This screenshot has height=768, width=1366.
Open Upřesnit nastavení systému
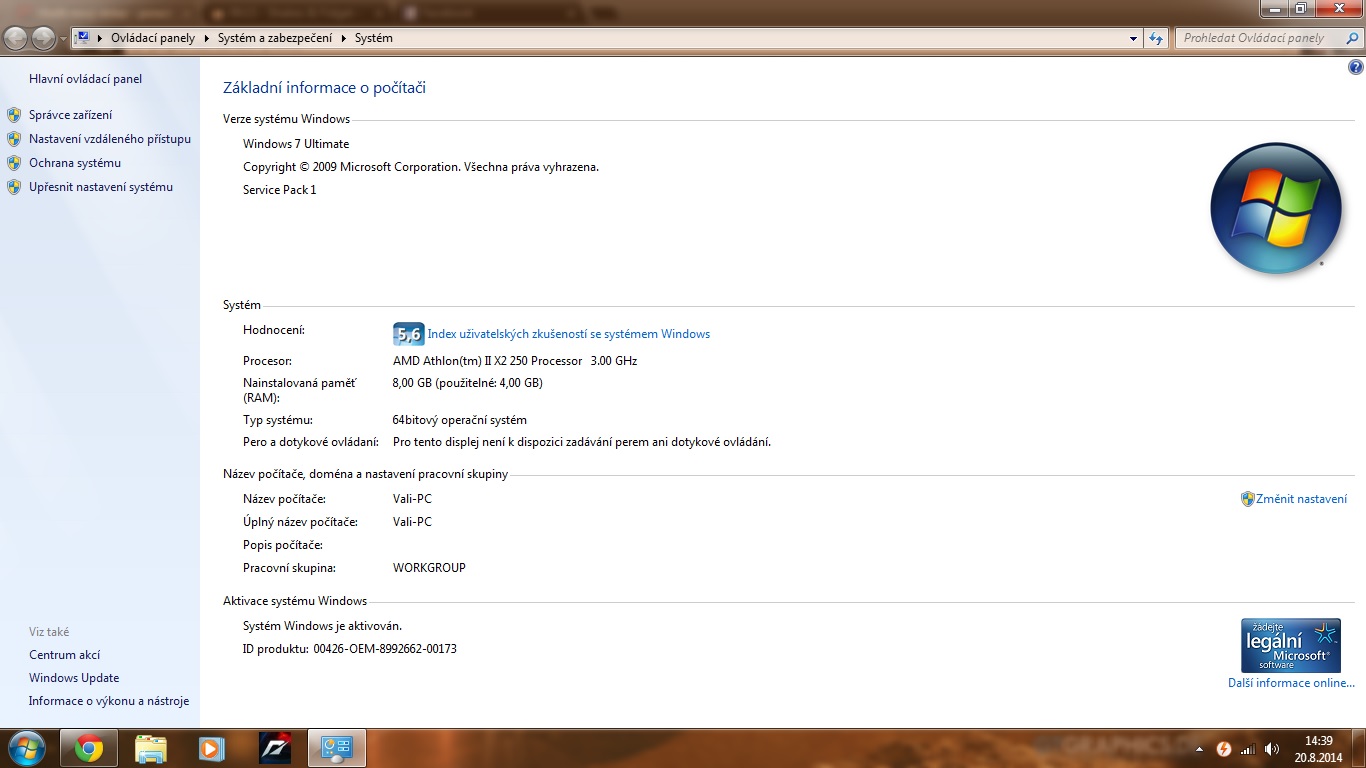(101, 187)
